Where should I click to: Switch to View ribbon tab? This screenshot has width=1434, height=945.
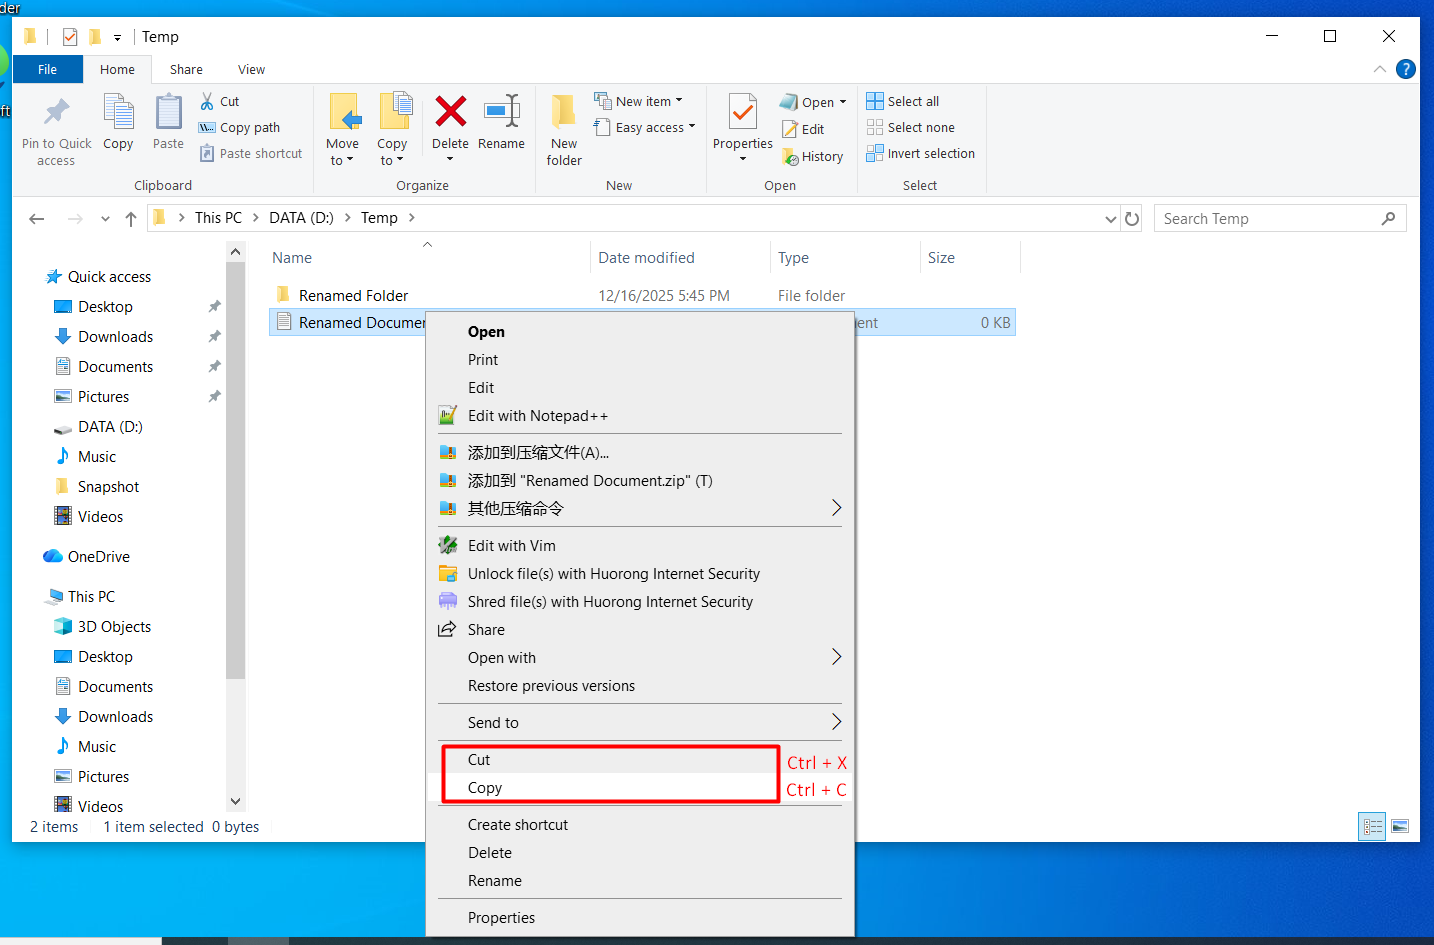point(251,69)
